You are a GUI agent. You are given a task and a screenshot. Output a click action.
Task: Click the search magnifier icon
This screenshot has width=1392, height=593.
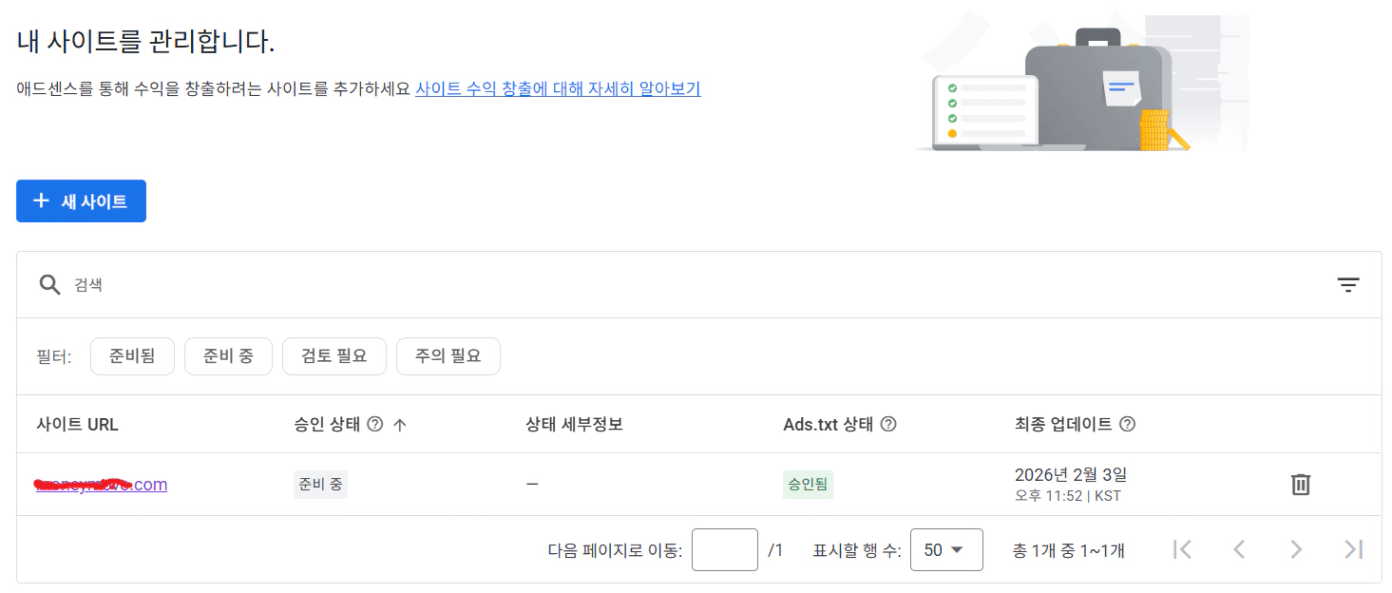point(50,285)
